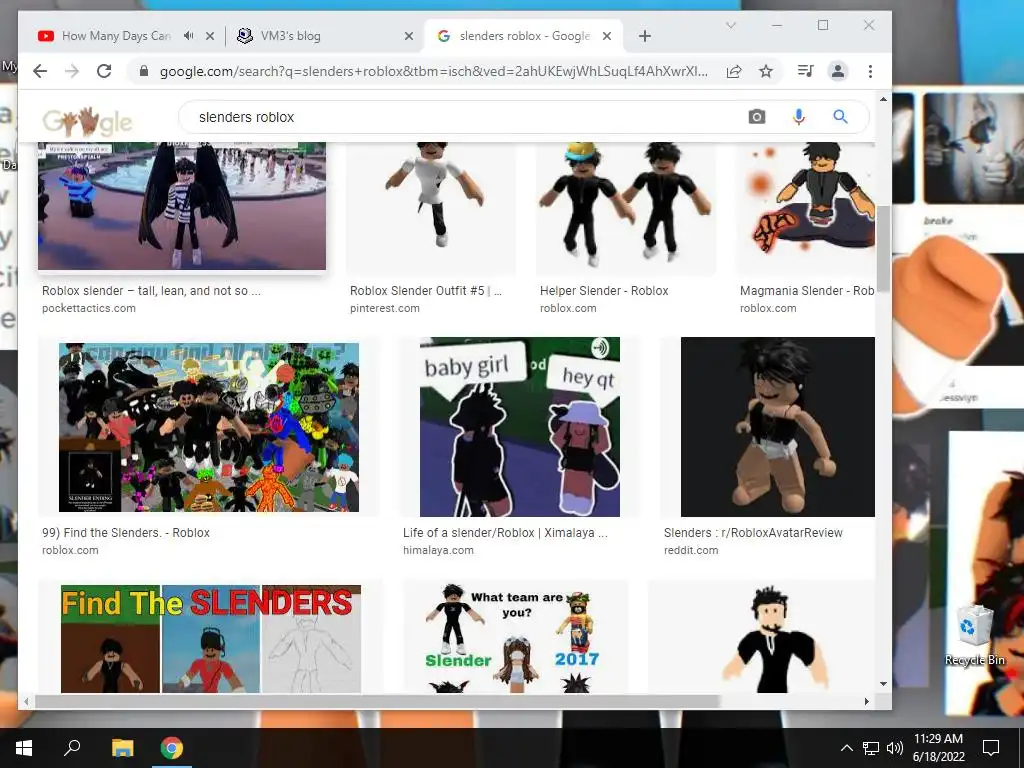Open the Chrome profile avatar
The width and height of the screenshot is (1024, 768).
(838, 71)
